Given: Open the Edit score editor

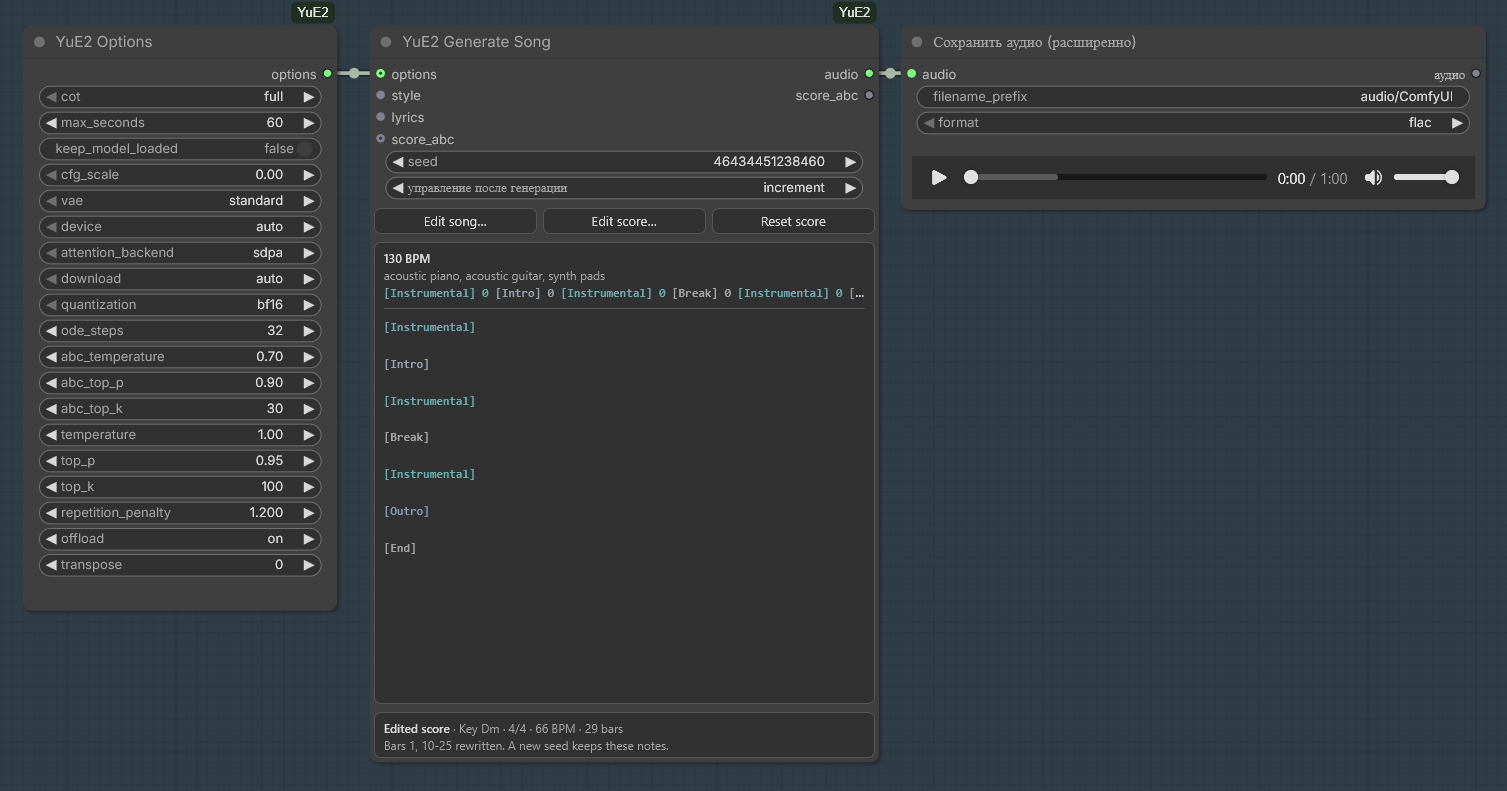Looking at the screenshot, I should tap(624, 221).
